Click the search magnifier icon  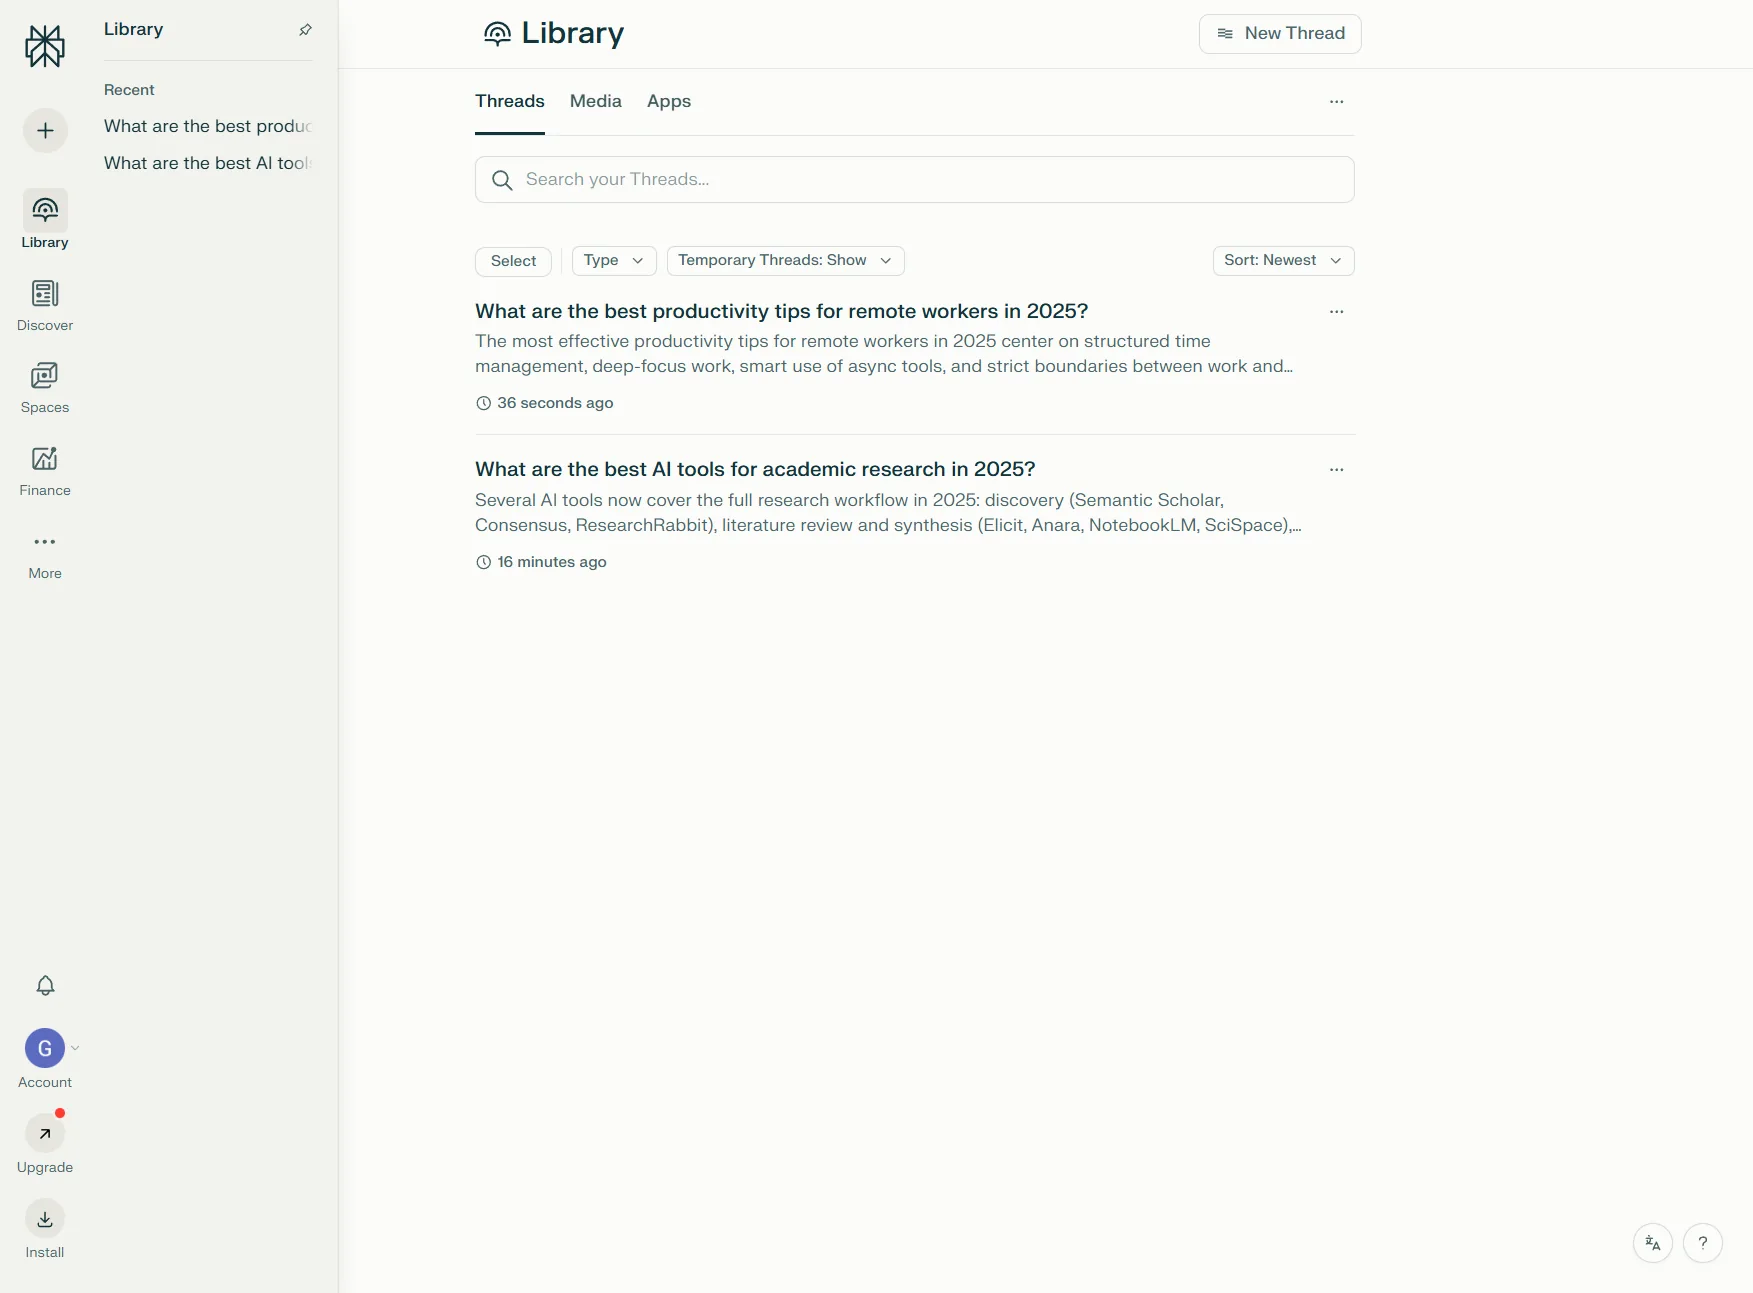(502, 180)
